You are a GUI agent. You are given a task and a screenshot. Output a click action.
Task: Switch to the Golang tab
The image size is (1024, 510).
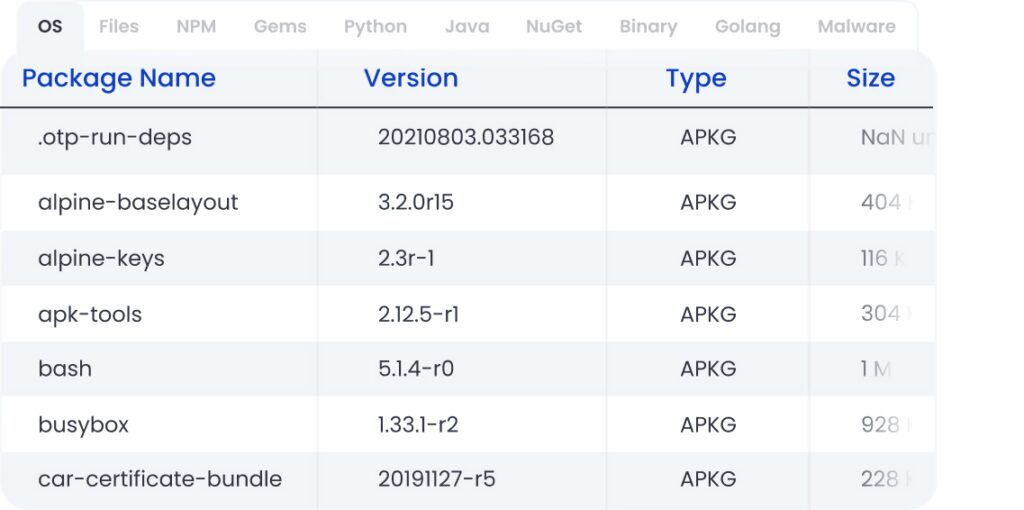pos(748,27)
